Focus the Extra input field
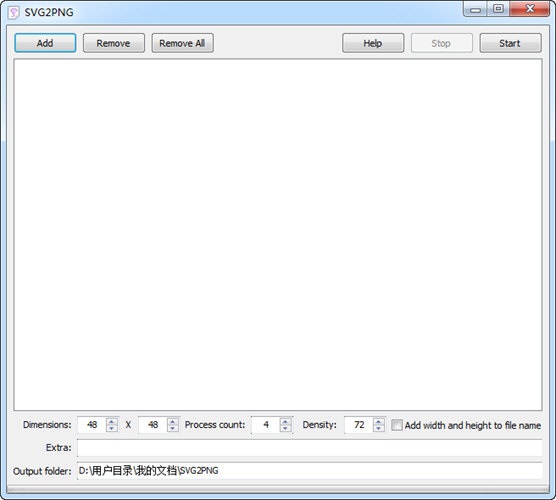556x500 pixels. [310, 448]
